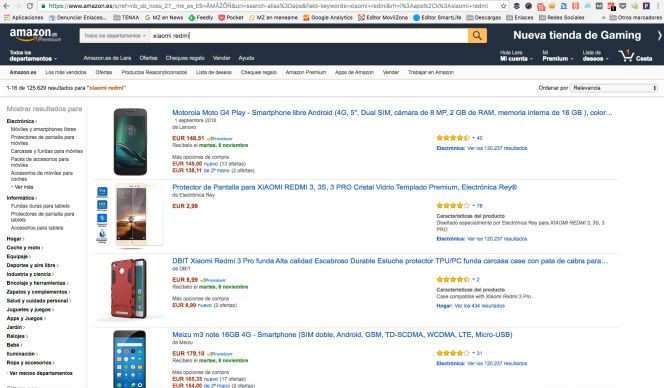Click the purple P extension icon
664x388 pixels.
pos(646,6)
